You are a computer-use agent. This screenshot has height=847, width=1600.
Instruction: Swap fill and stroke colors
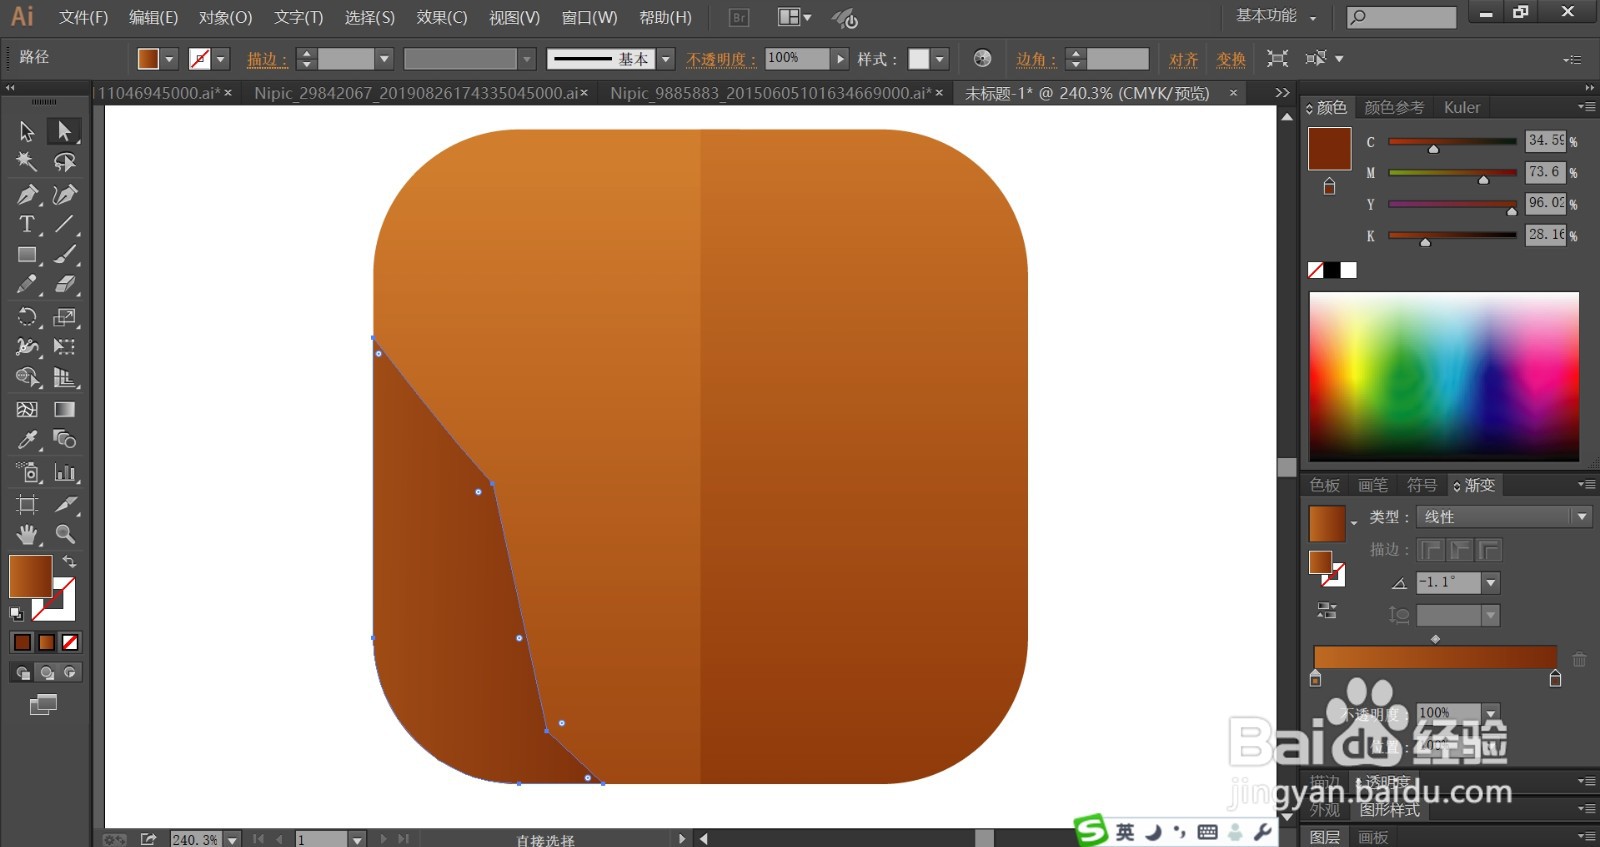click(x=69, y=562)
